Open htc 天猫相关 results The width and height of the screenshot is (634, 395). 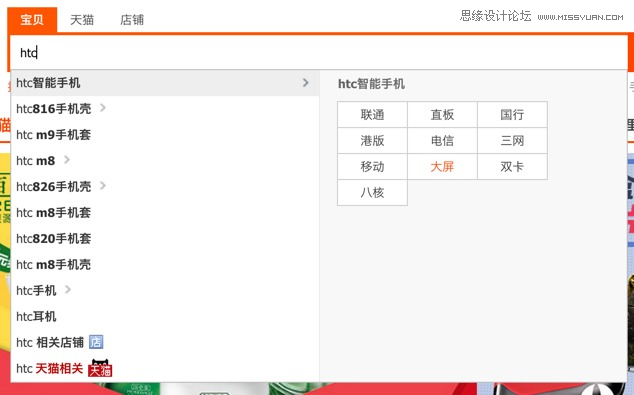[x=49, y=368]
